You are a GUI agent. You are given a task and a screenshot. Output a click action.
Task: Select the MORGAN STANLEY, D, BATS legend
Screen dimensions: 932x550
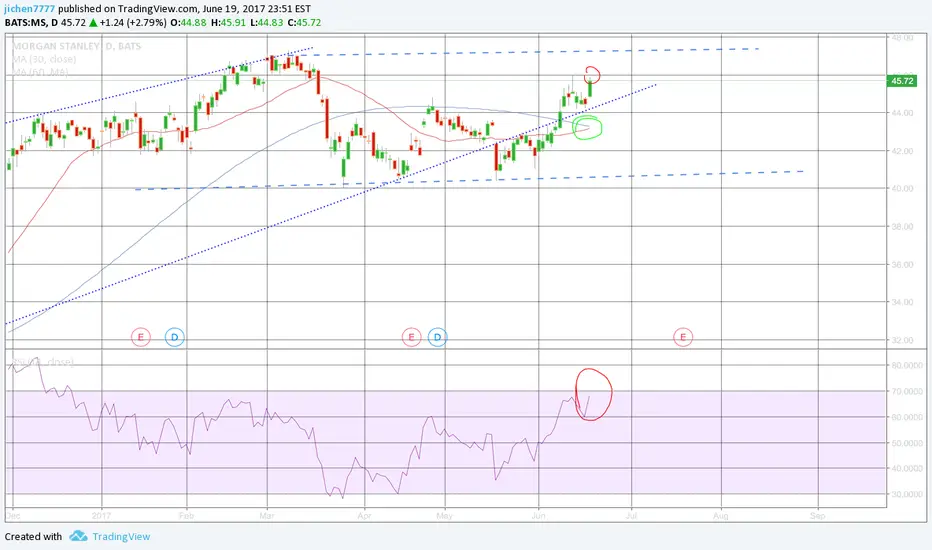(77, 46)
